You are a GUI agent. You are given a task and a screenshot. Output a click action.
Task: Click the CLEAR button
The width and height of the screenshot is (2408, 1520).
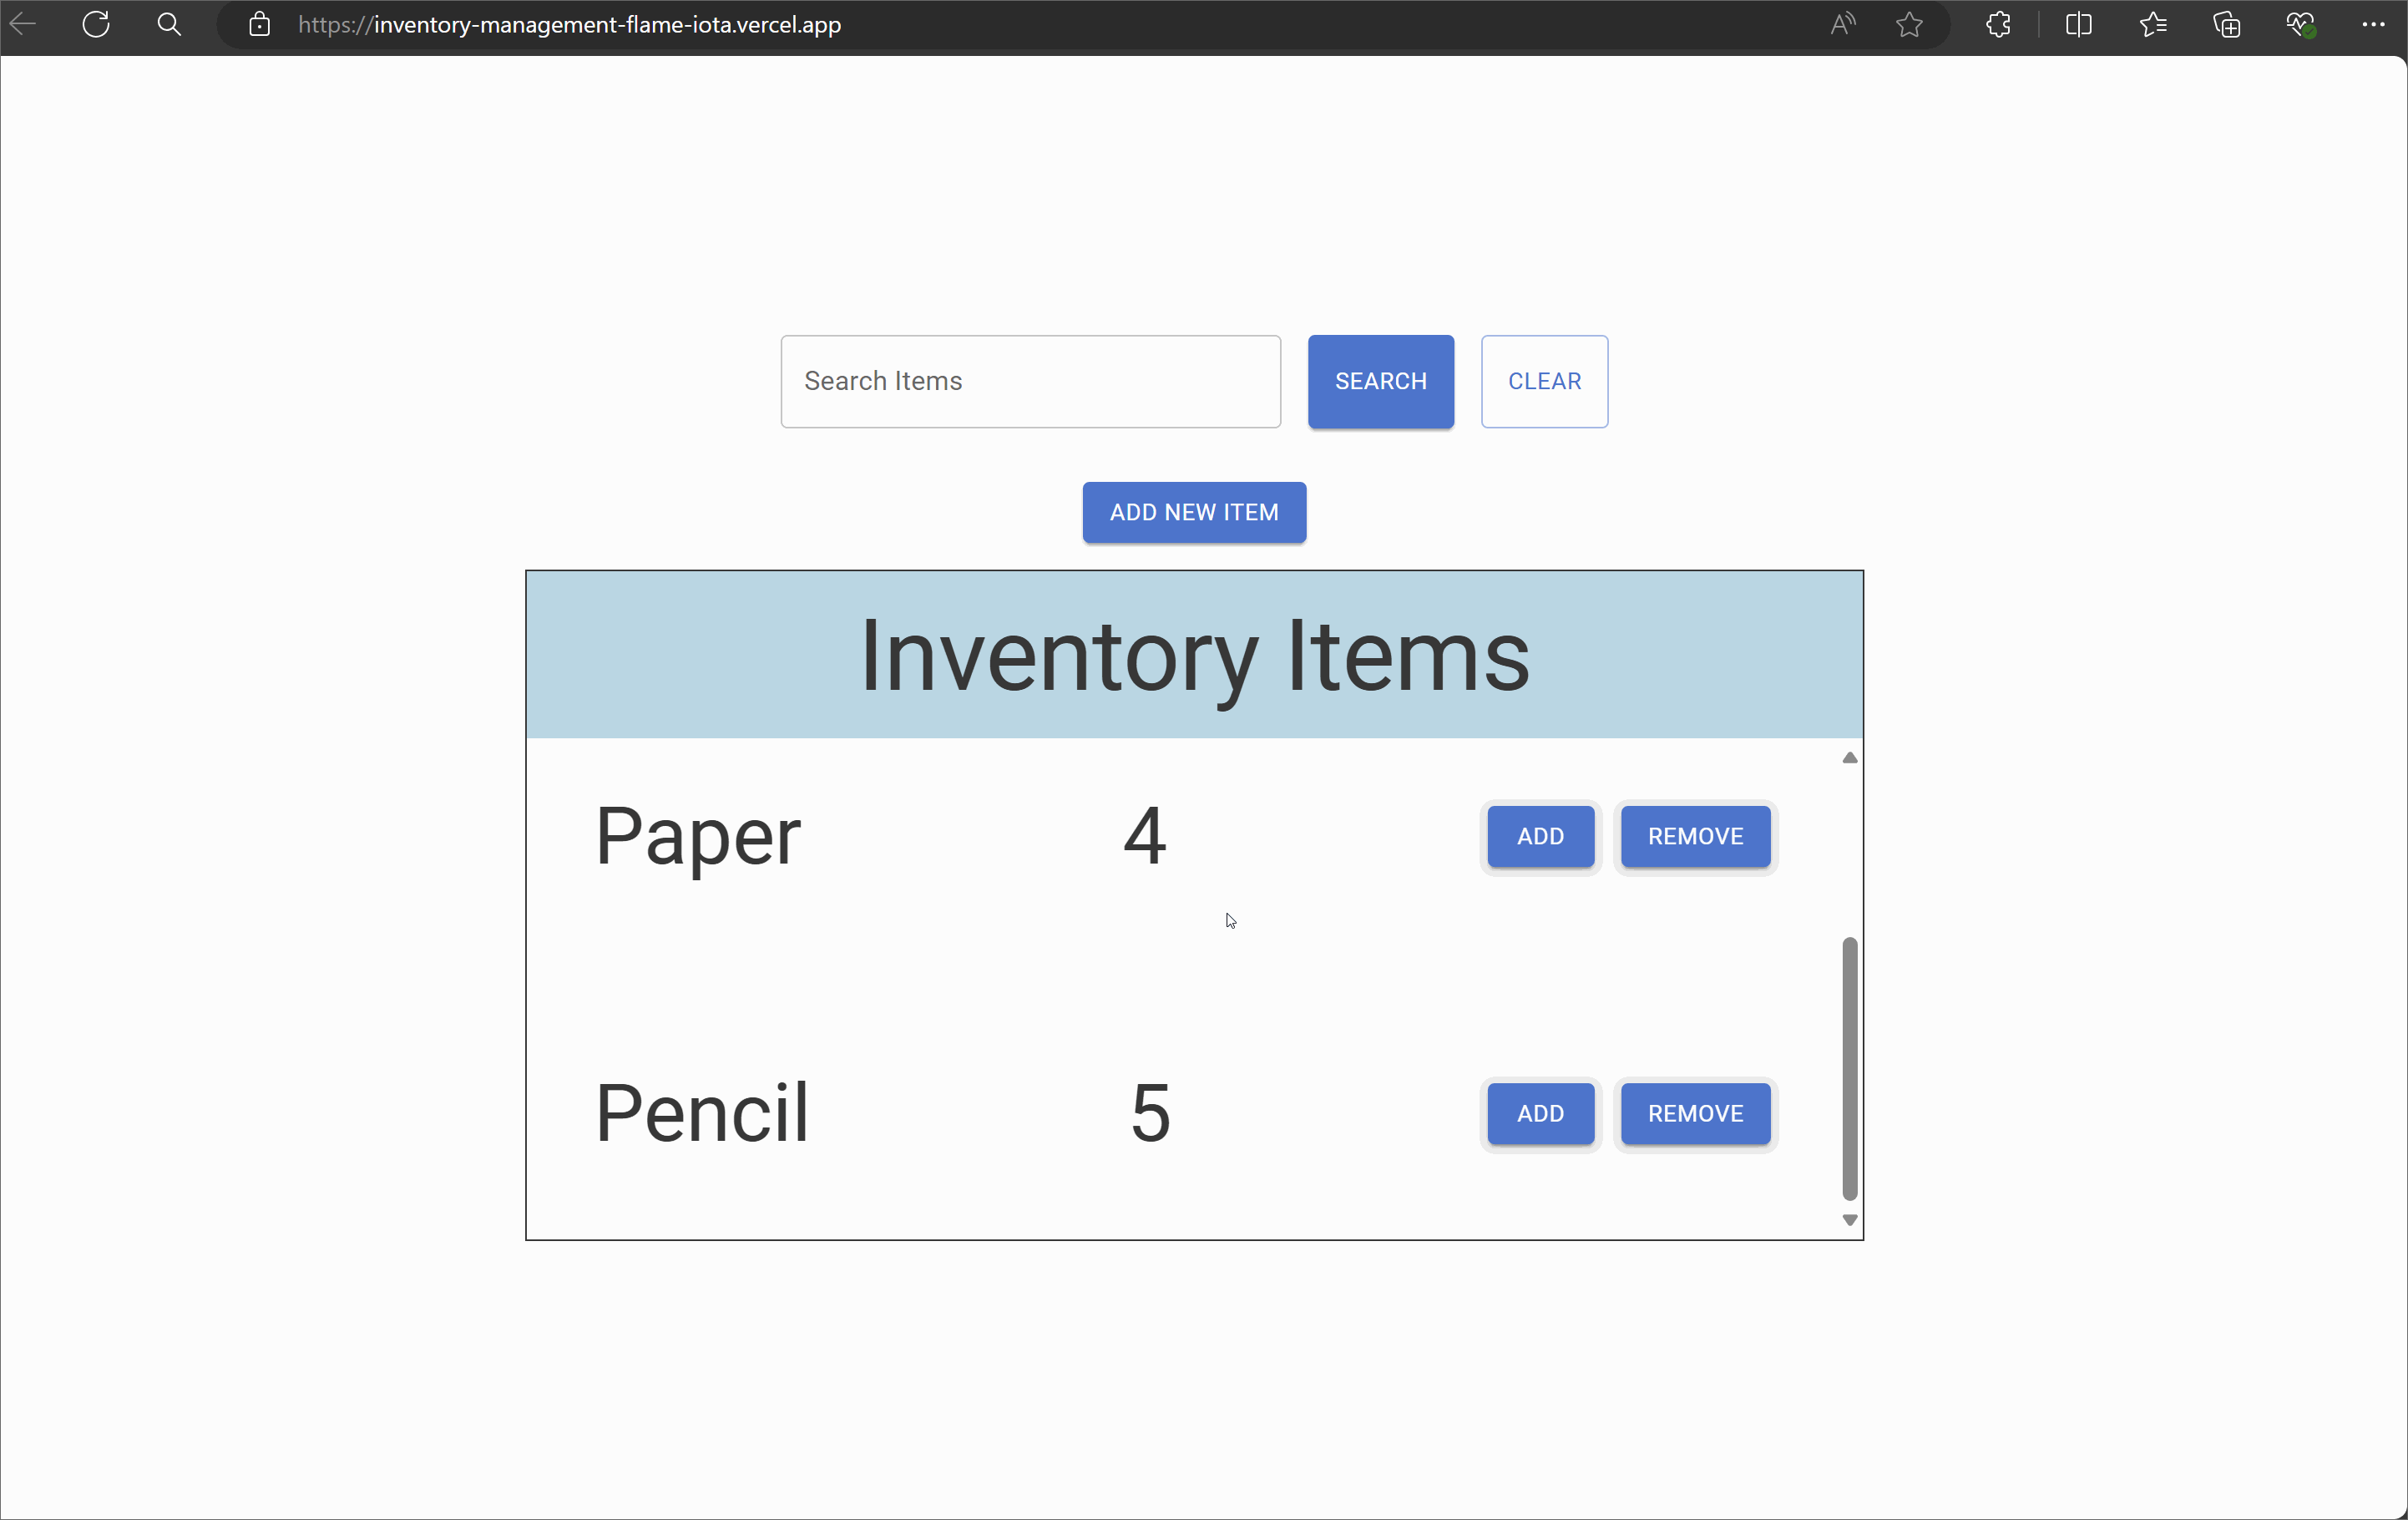[1544, 382]
